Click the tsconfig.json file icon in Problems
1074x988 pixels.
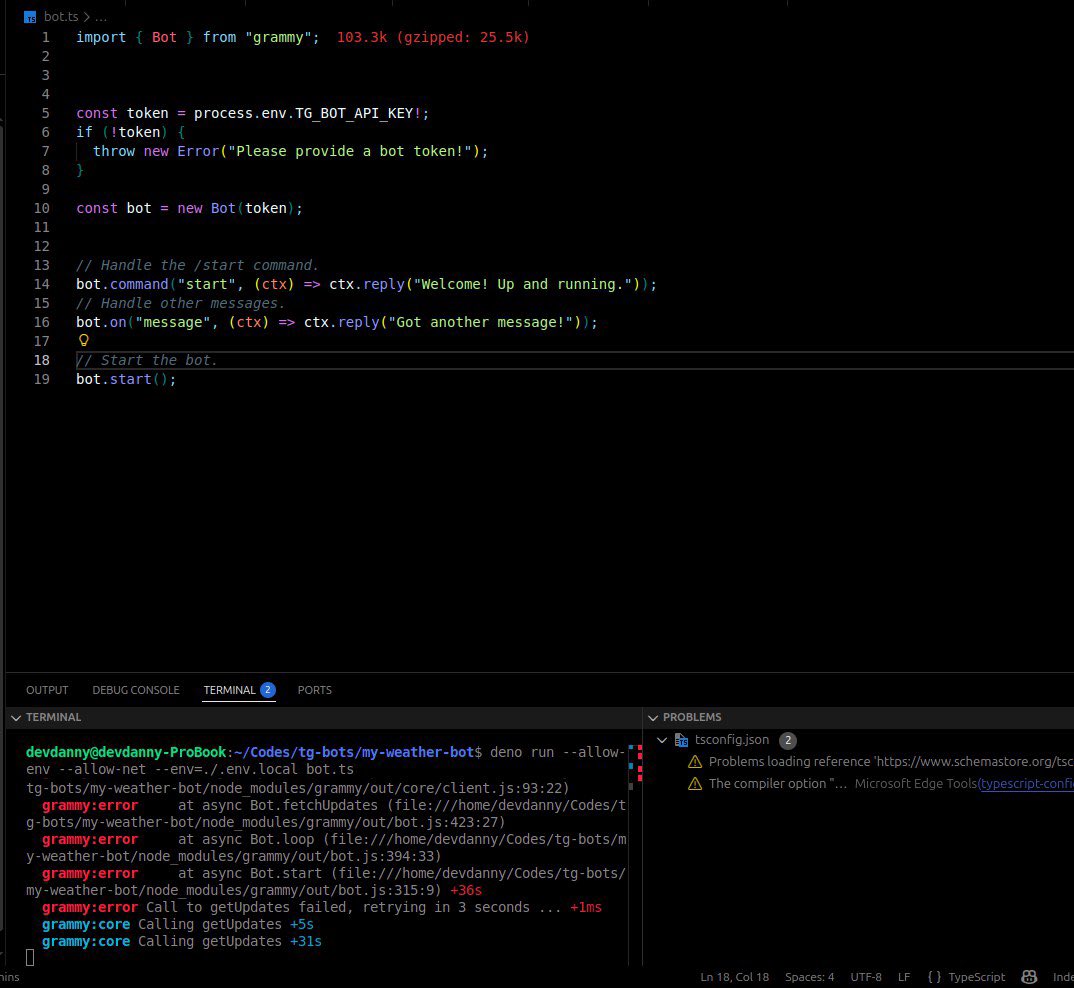click(x=682, y=740)
